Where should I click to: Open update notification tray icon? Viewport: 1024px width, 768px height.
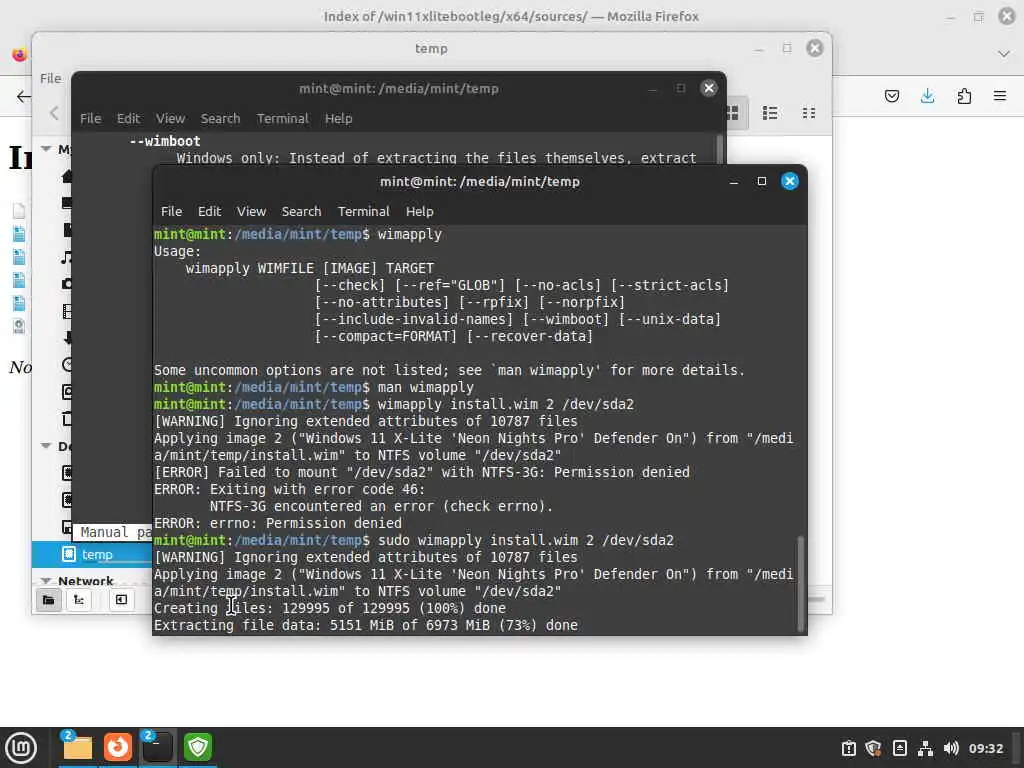(x=848, y=748)
